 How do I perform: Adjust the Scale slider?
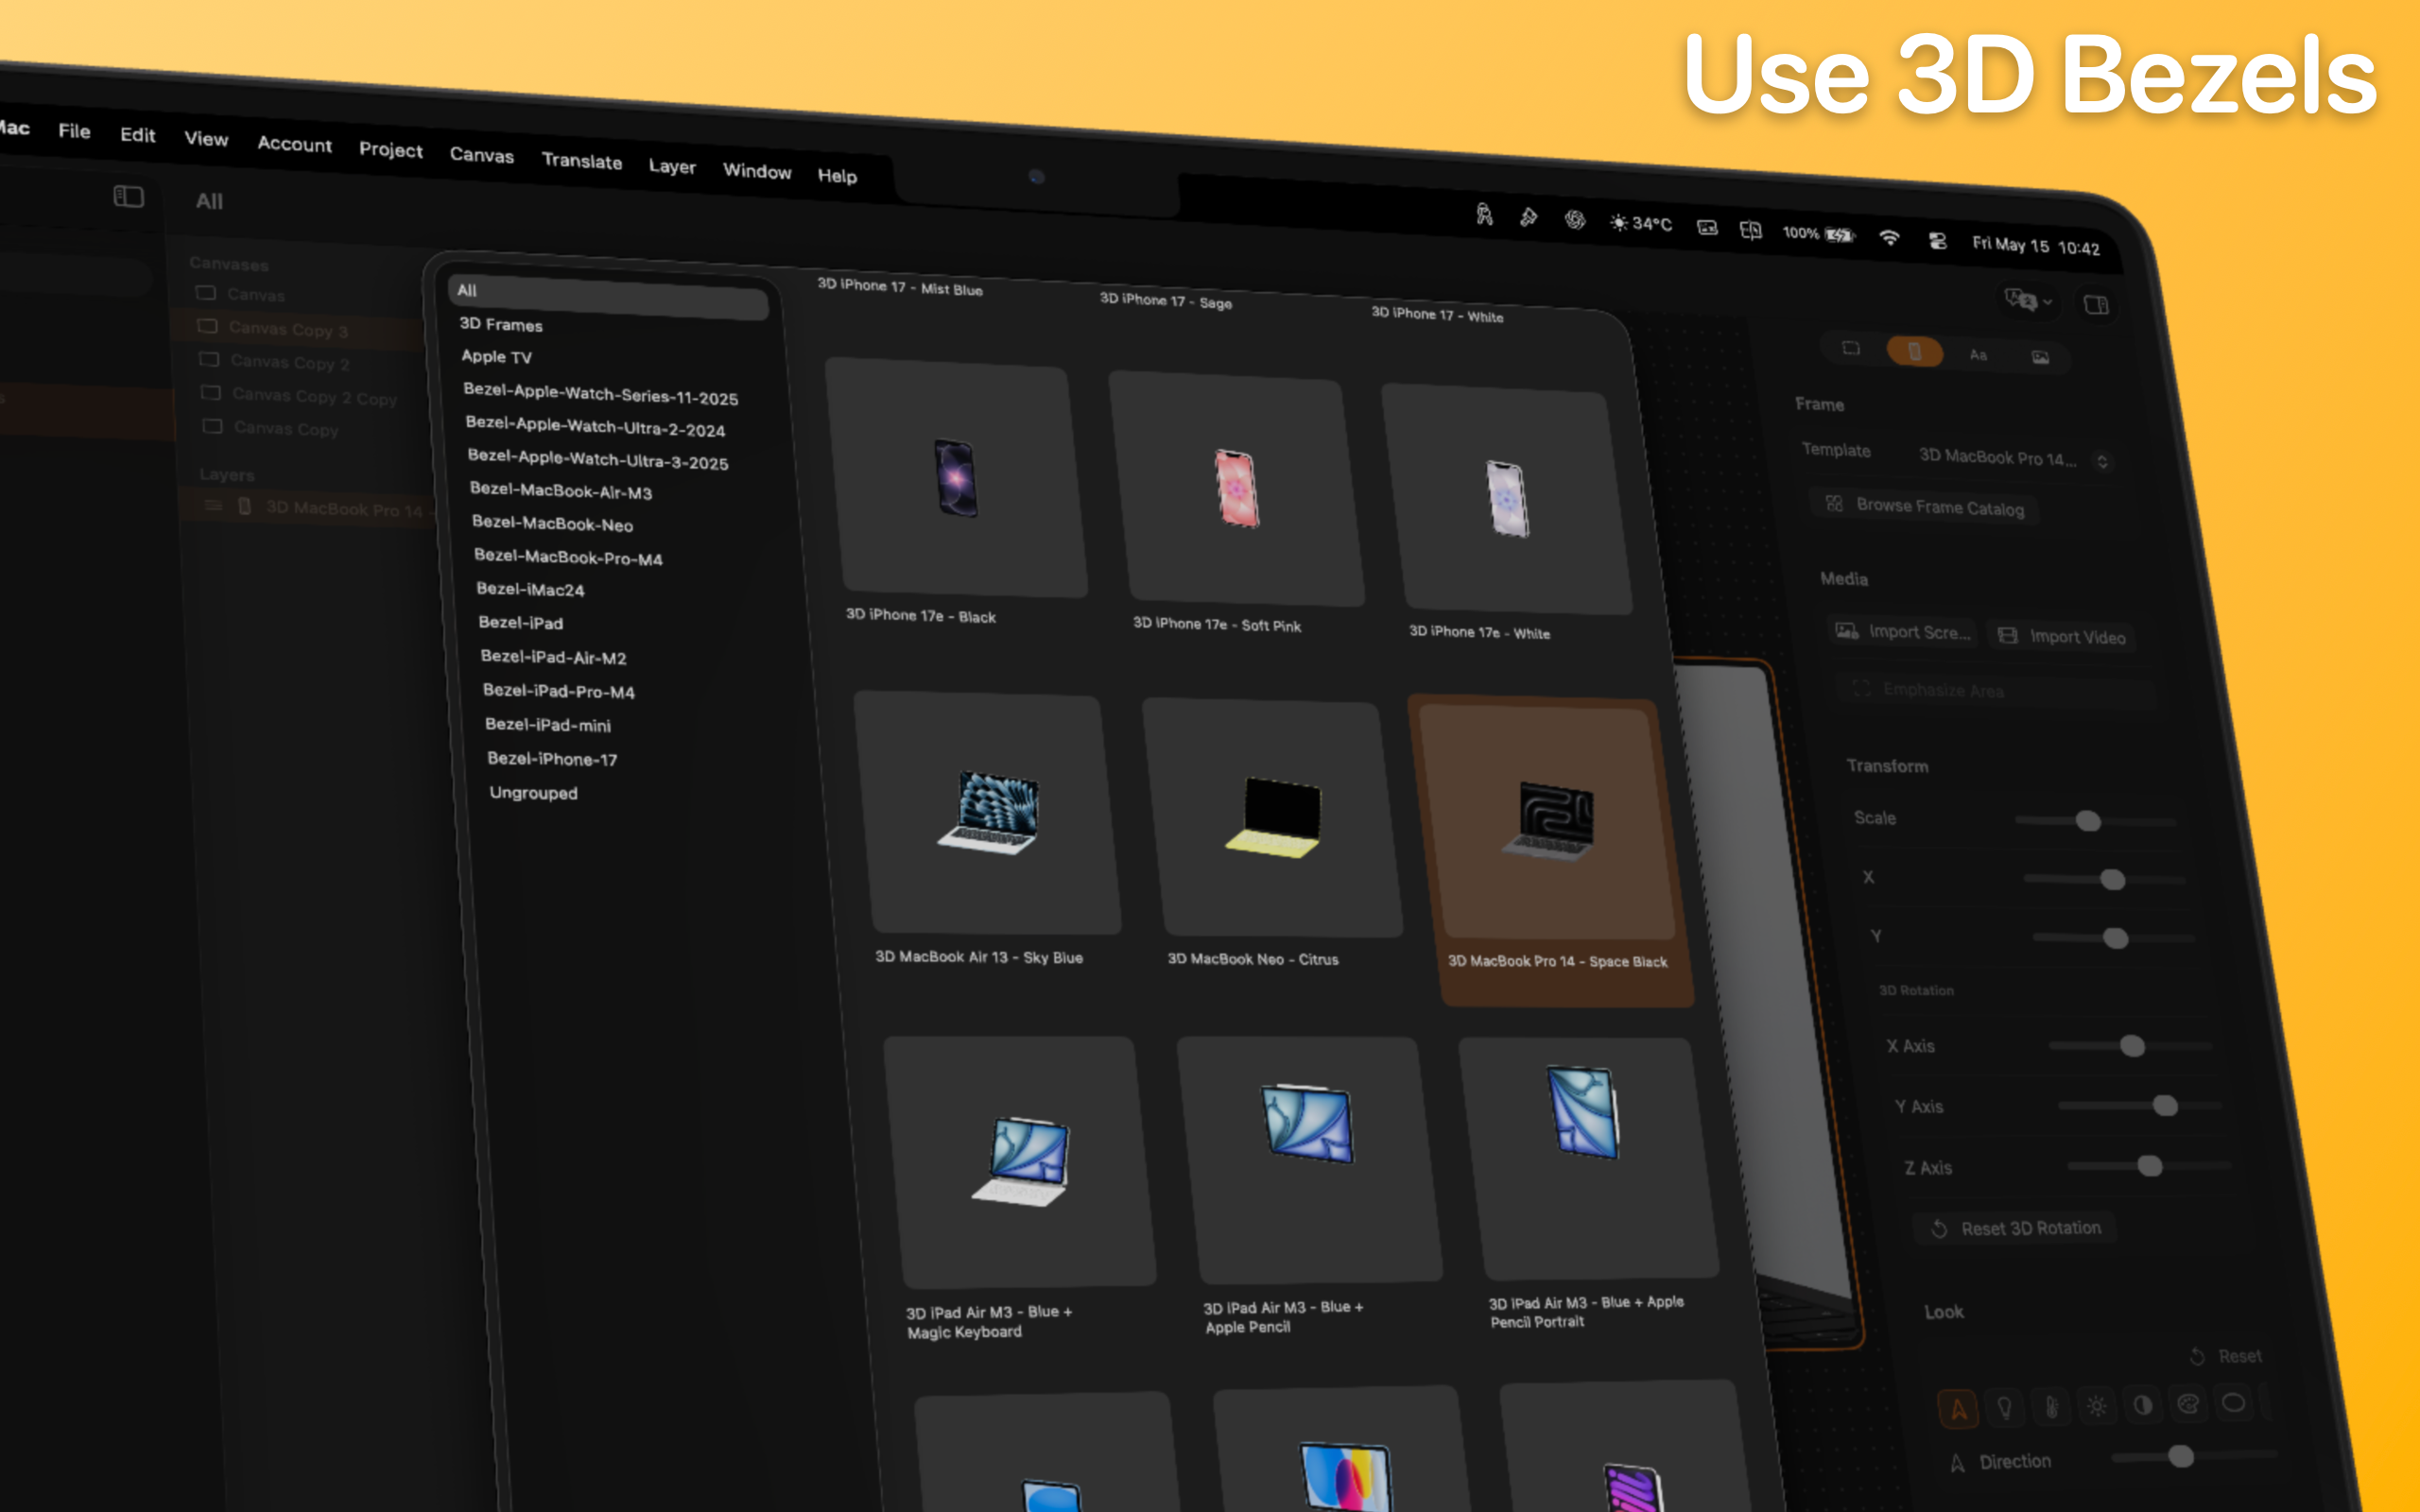(2094, 821)
